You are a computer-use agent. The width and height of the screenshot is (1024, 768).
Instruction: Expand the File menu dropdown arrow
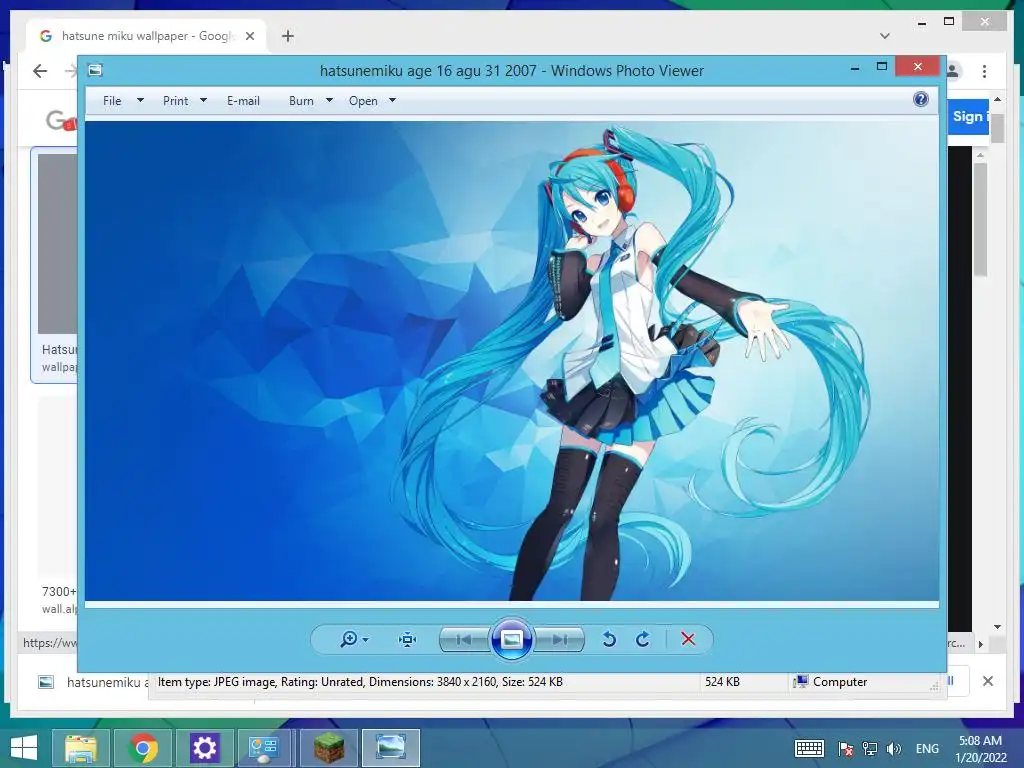click(140, 101)
